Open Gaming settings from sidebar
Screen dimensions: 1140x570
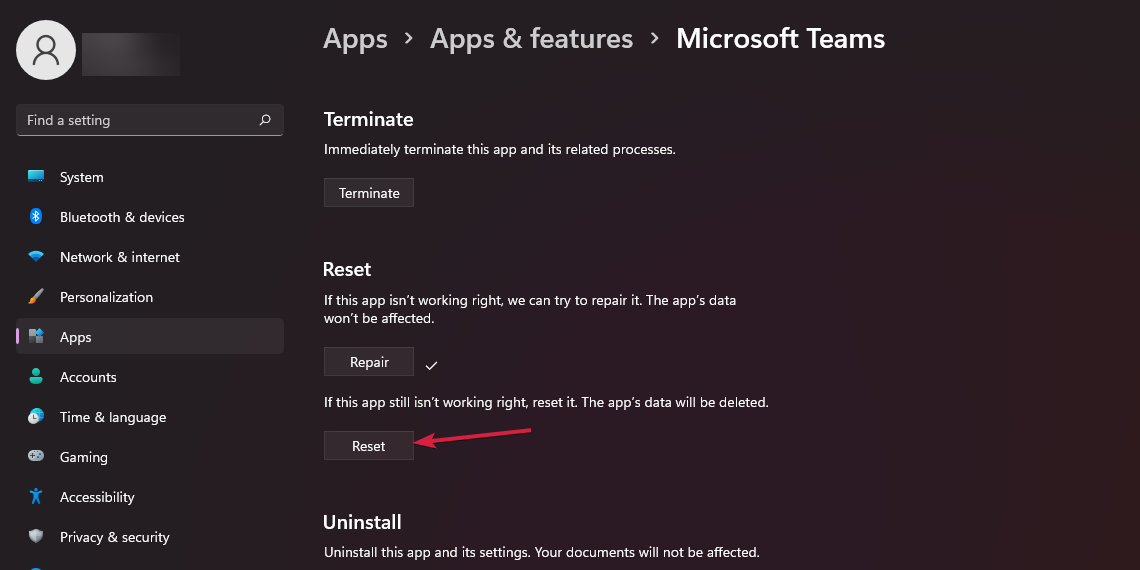(84, 457)
